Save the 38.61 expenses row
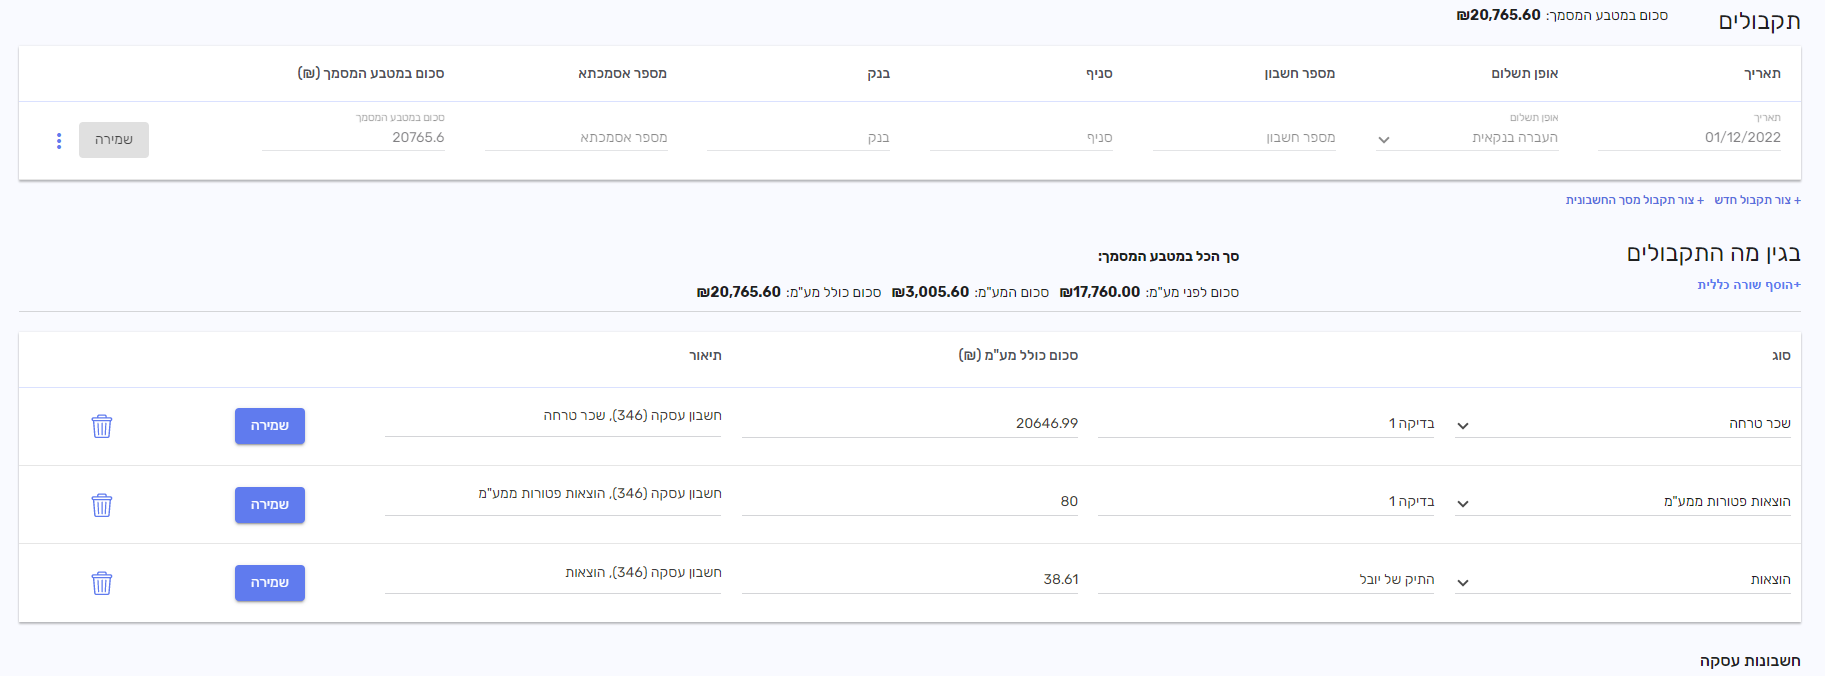Viewport: 1825px width, 676px height. 270,582
